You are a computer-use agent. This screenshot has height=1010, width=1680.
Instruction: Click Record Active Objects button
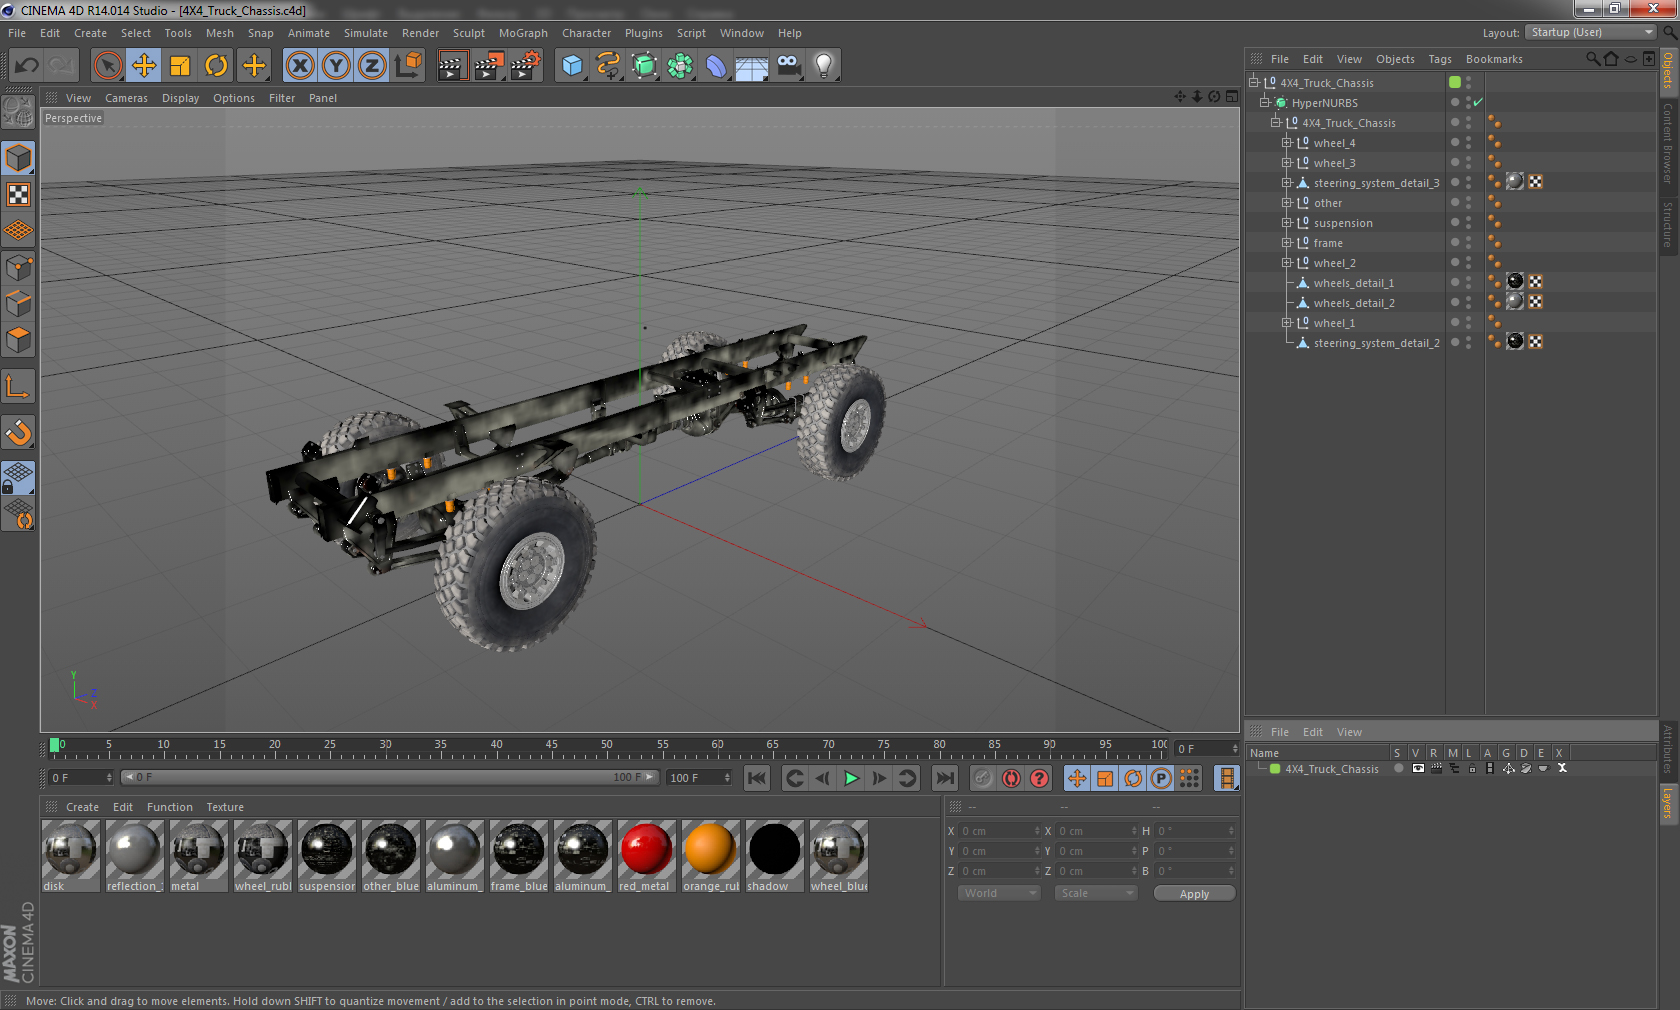(983, 778)
